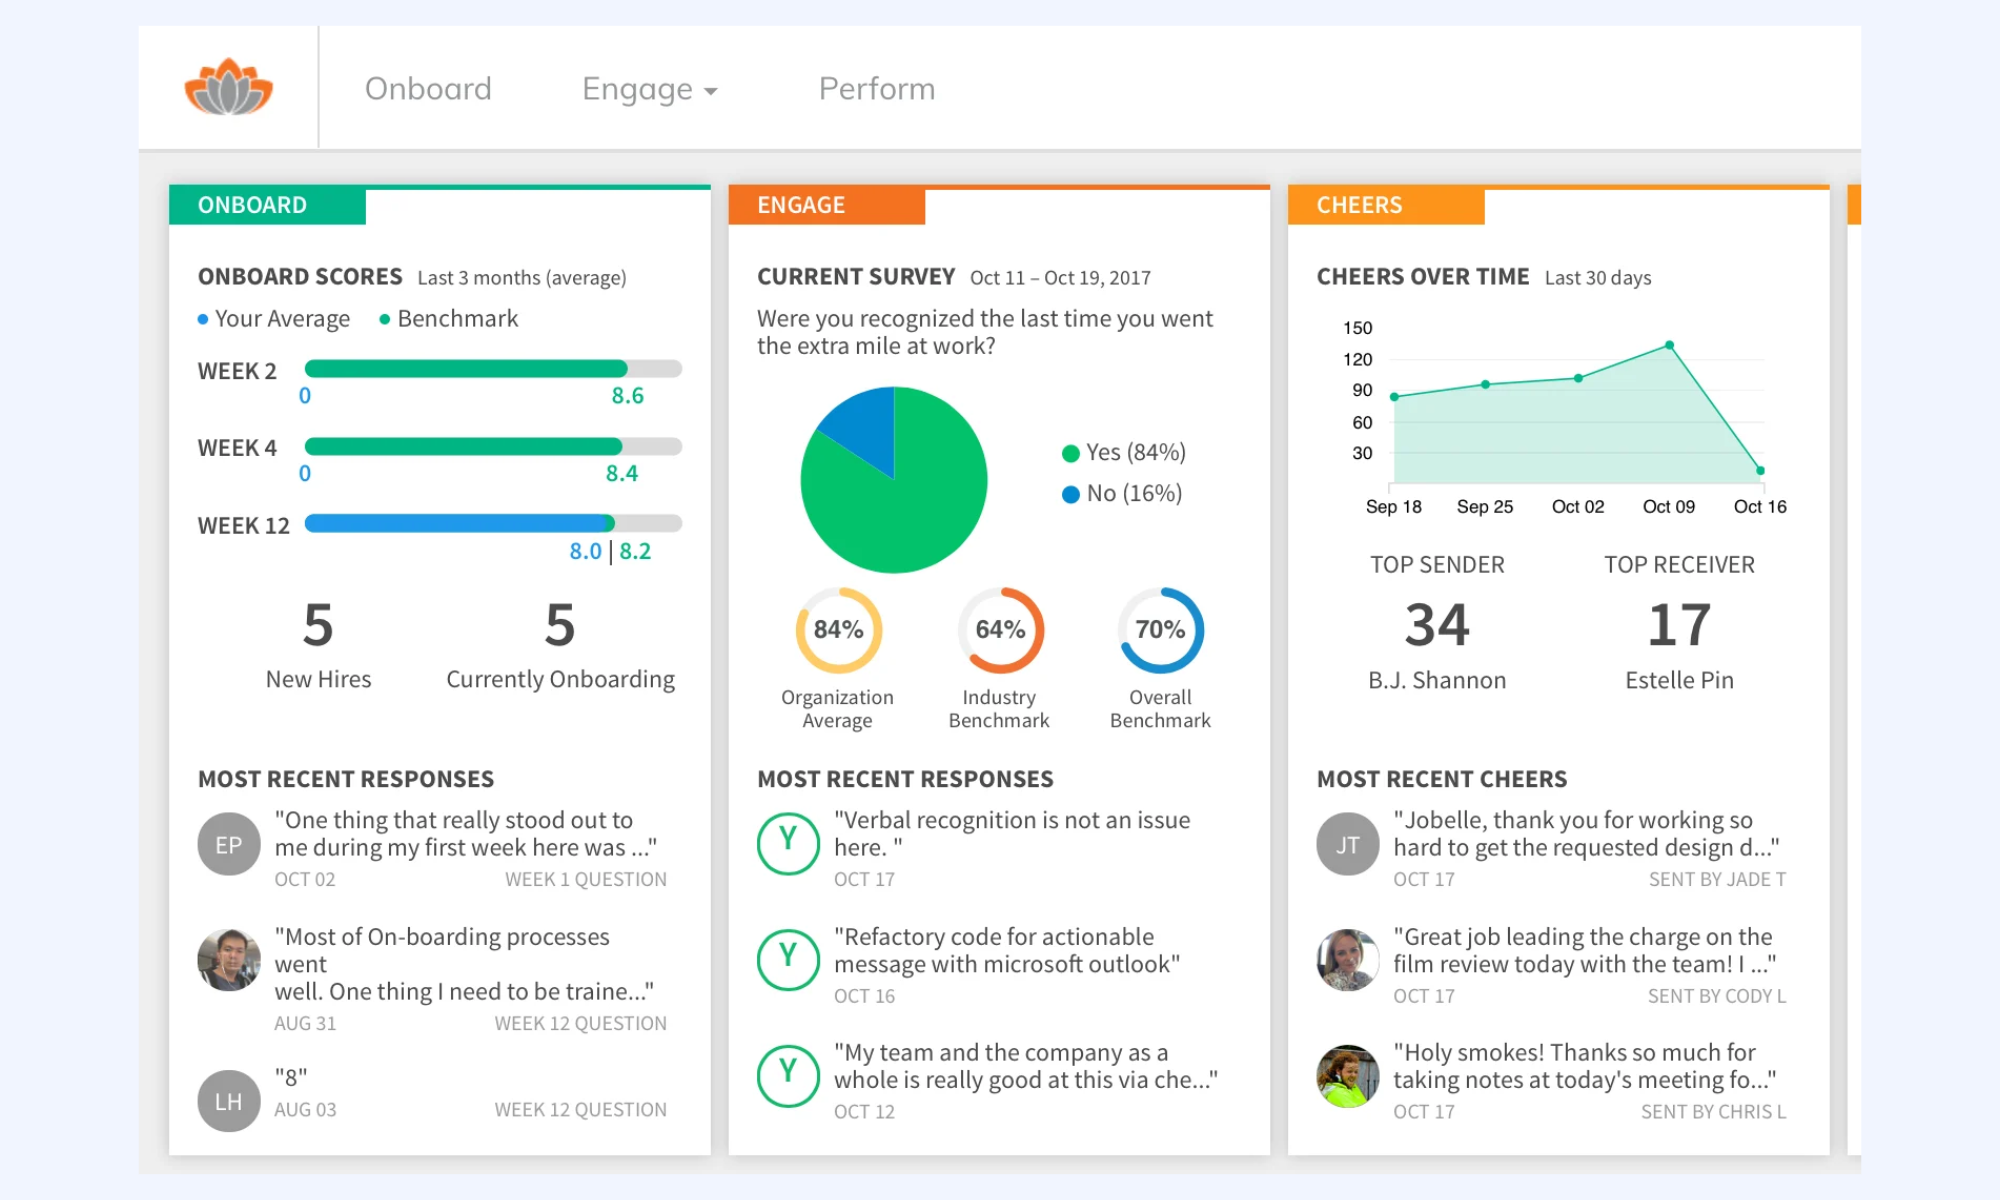Click the SENT BY CODY L label
This screenshot has height=1200, width=2000.
coord(1716,997)
